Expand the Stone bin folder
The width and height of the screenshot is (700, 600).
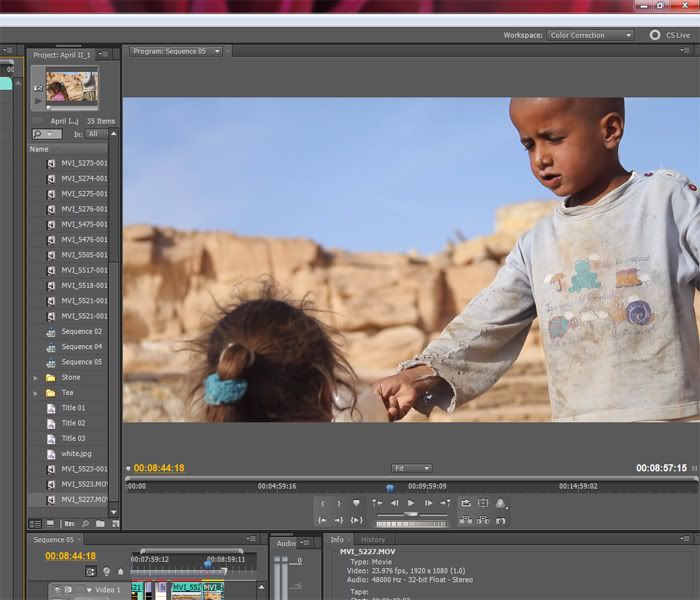36,377
